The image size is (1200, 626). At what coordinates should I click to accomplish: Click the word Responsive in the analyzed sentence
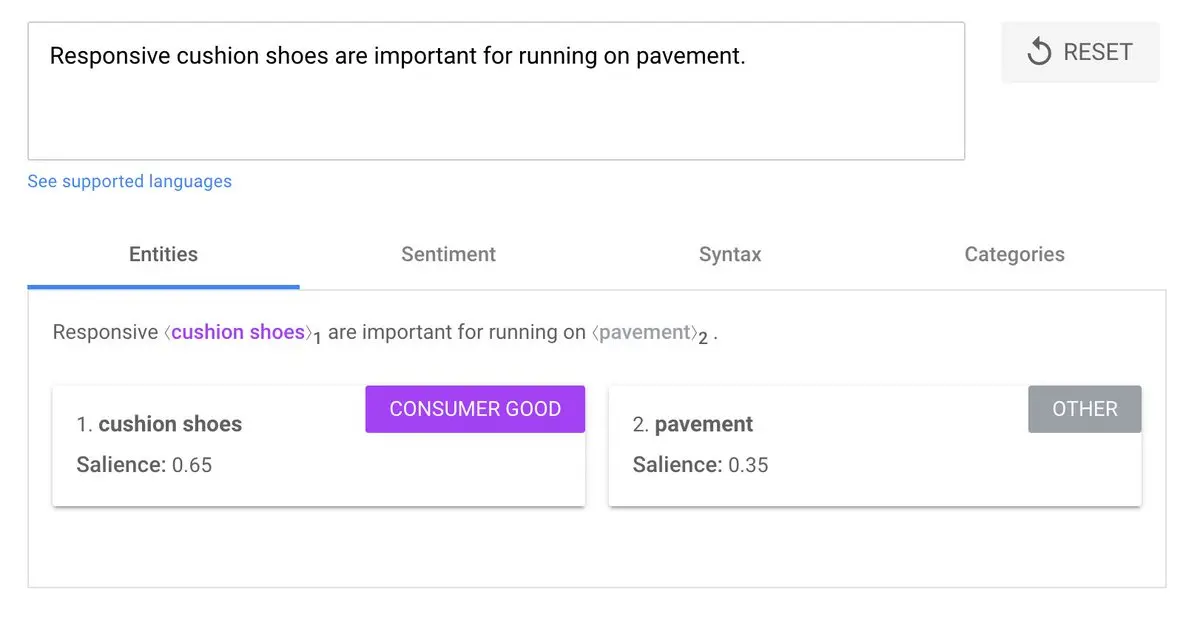[x=105, y=332]
